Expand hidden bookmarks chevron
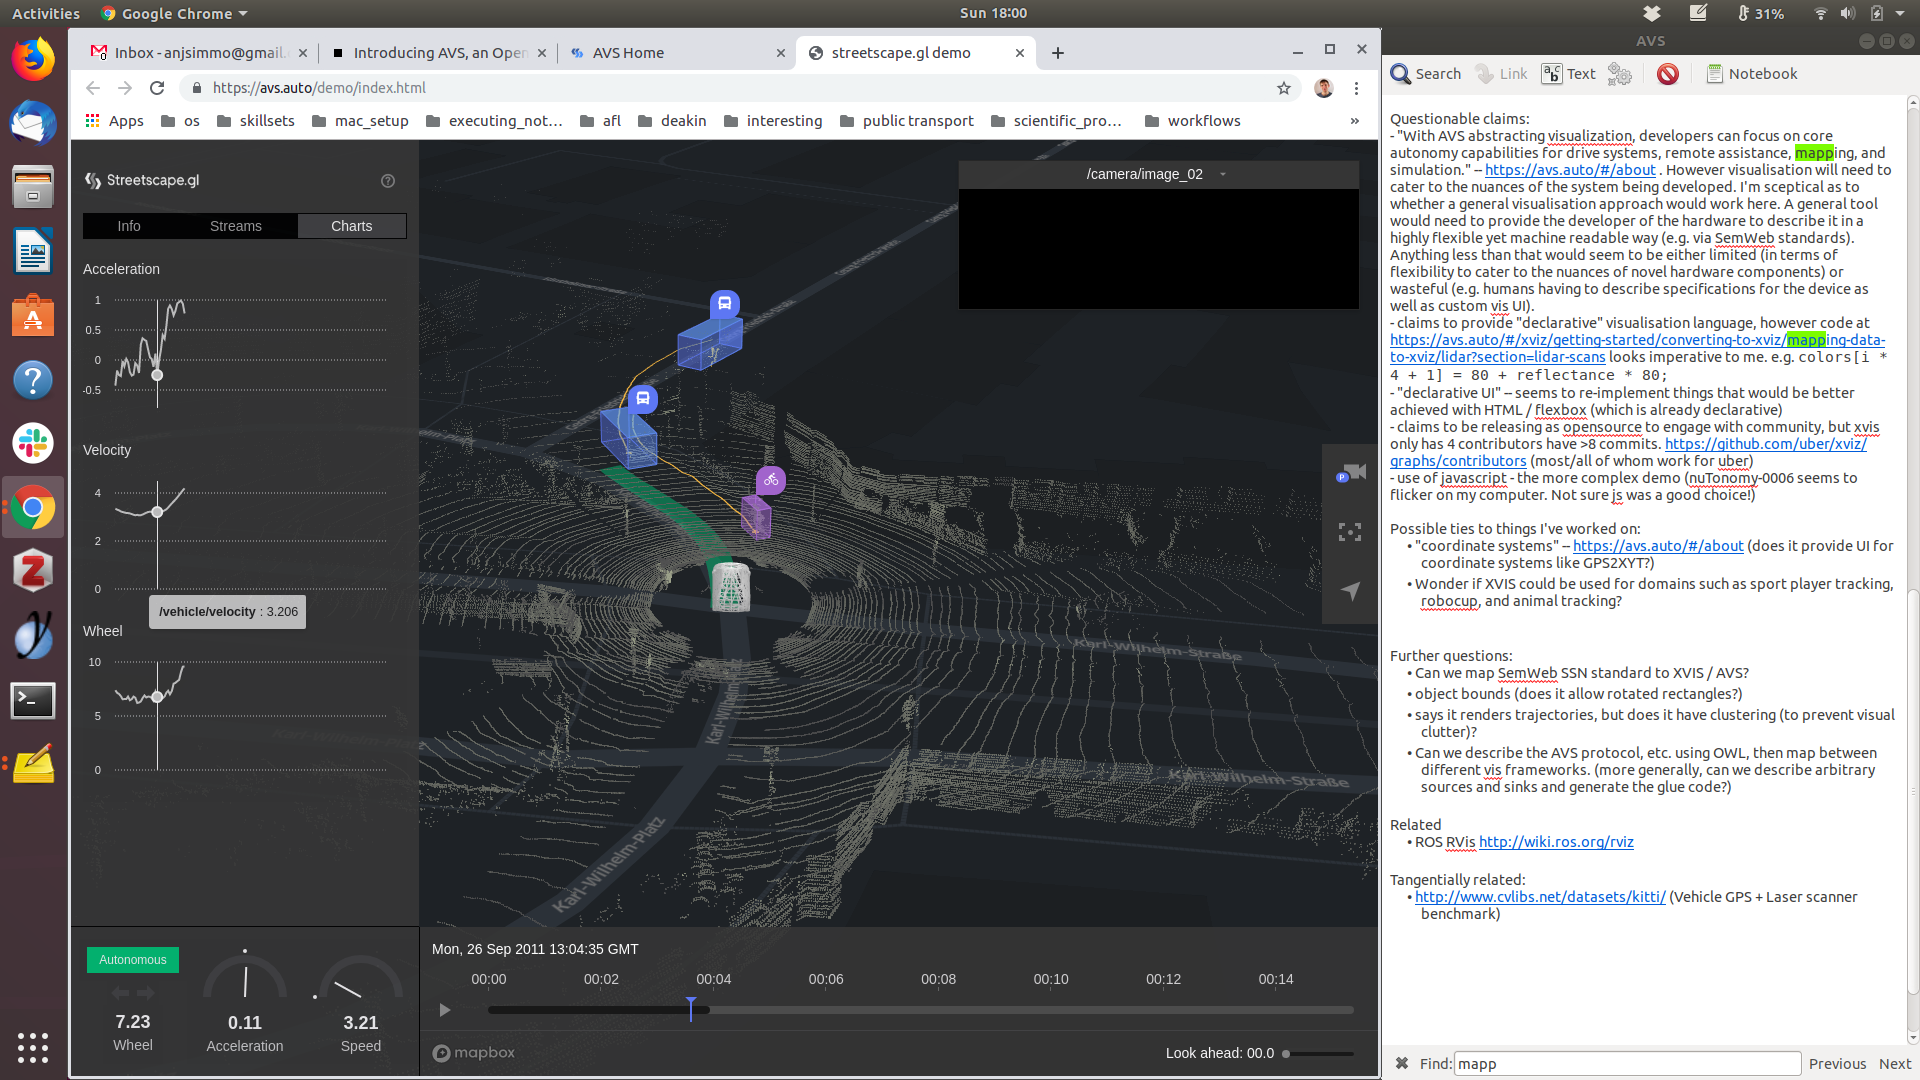Viewport: 1920px width, 1080px height. (1355, 121)
